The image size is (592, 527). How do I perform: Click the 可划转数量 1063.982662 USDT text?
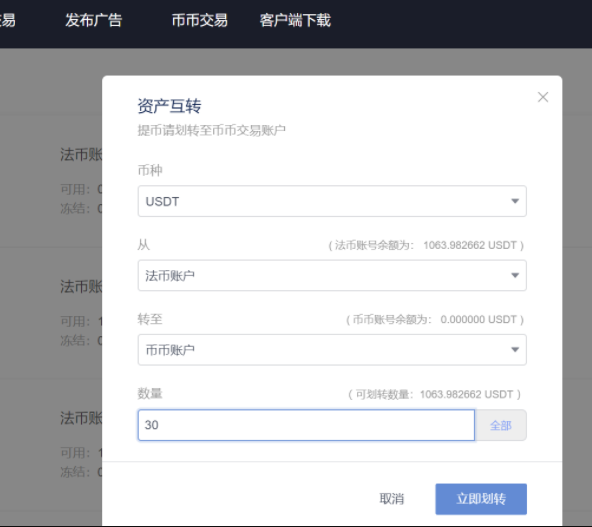coord(434,394)
